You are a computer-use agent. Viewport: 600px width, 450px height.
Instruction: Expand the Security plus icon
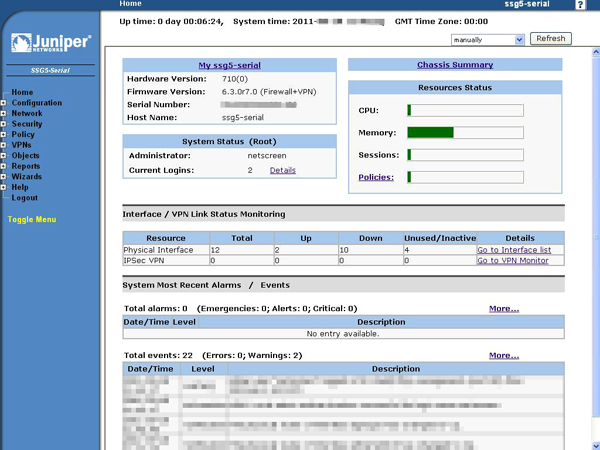pyautogui.click(x=3, y=124)
